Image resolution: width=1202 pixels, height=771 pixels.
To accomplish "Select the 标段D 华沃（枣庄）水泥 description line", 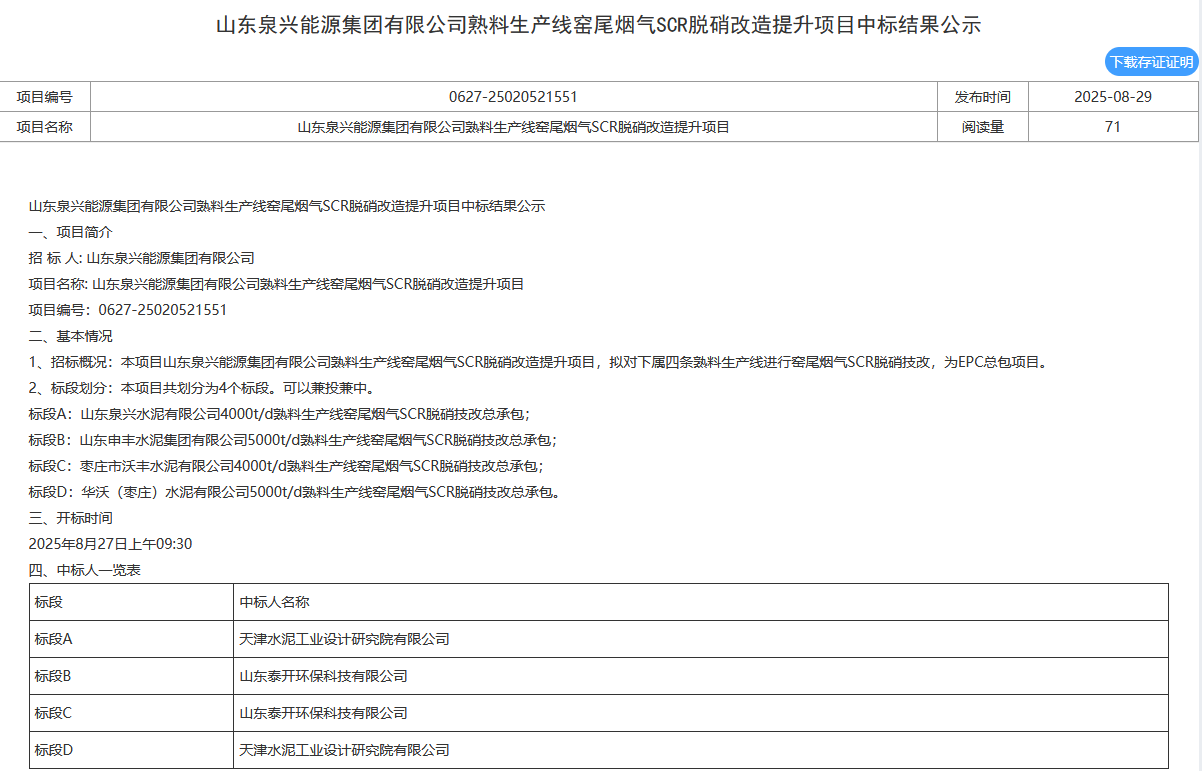I will (295, 492).
